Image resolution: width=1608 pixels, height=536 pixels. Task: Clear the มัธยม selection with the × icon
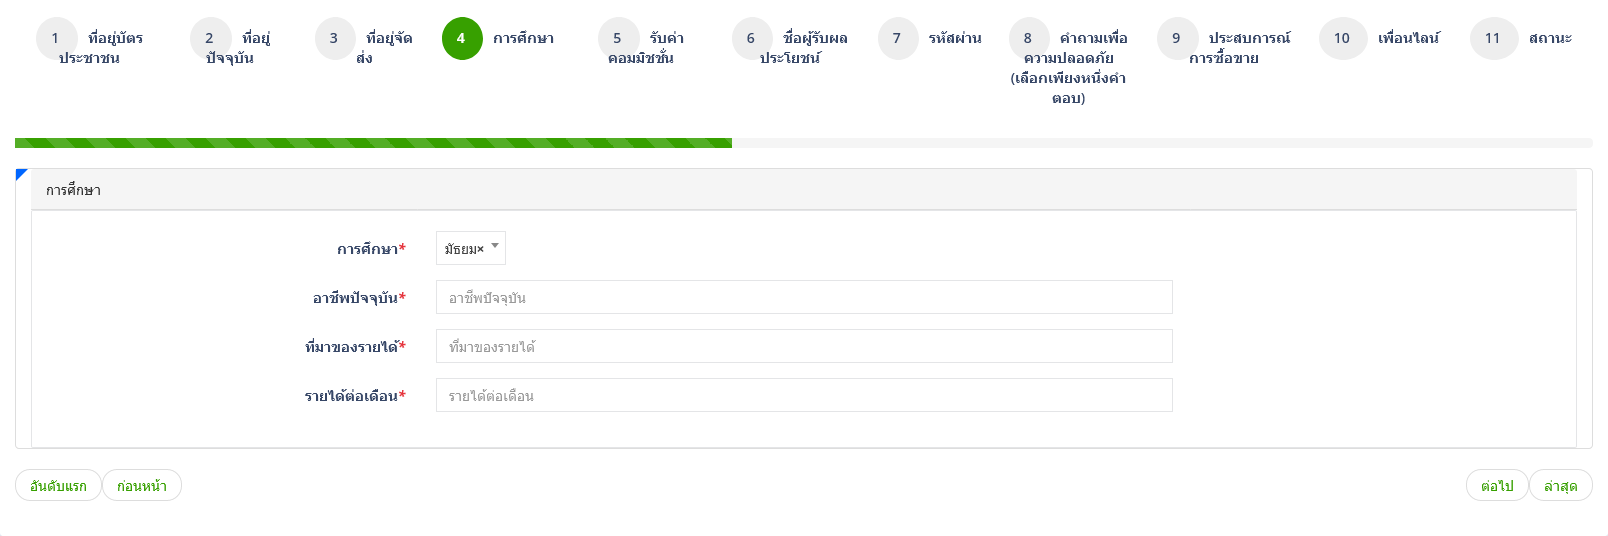[x=481, y=249]
